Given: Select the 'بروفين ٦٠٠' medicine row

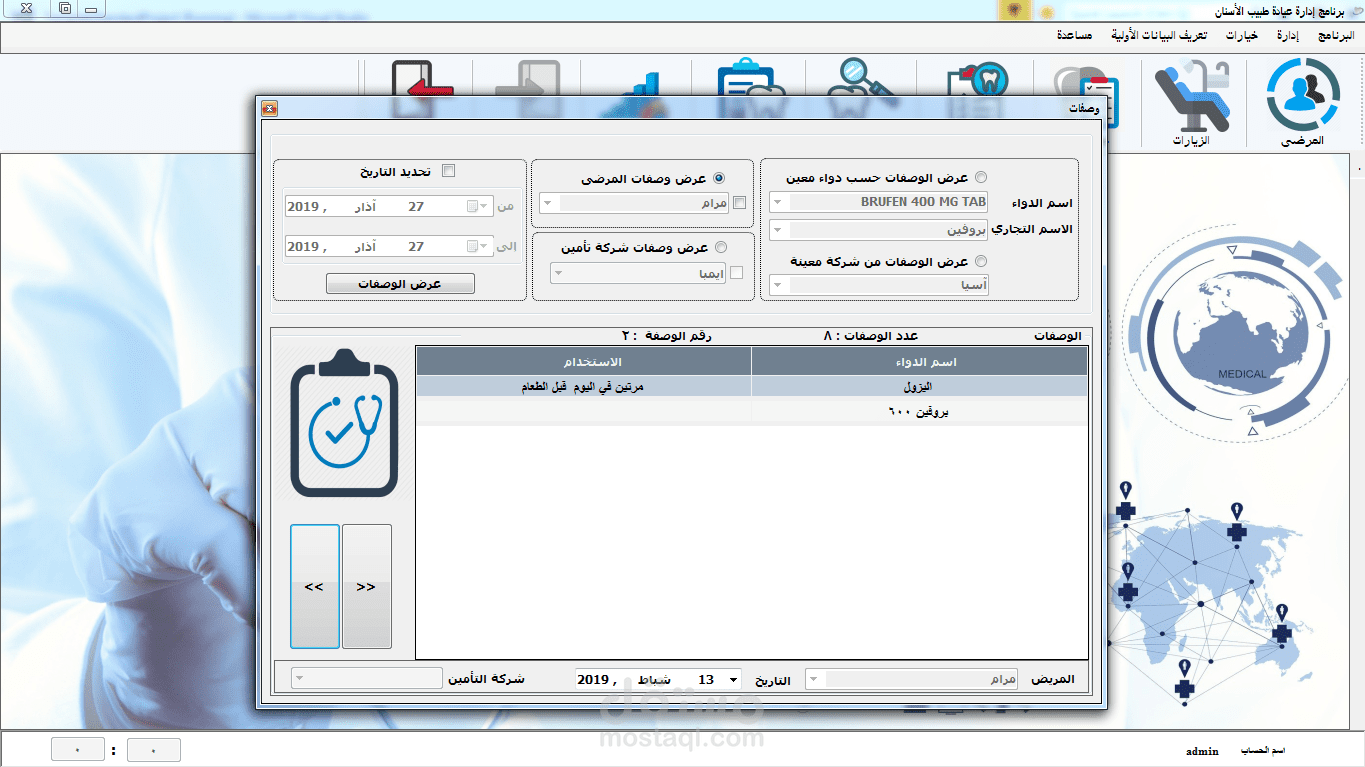Looking at the screenshot, I should pos(752,412).
